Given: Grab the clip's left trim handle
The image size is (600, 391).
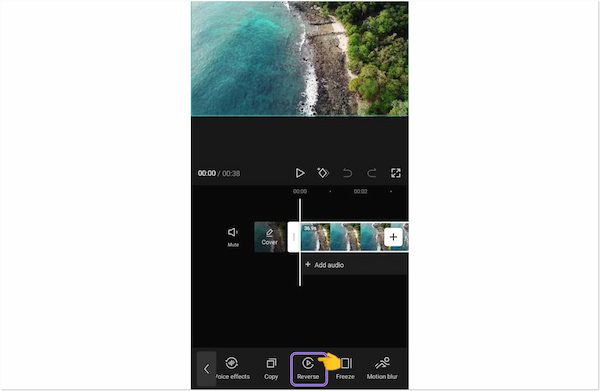Looking at the screenshot, I should tap(294, 237).
